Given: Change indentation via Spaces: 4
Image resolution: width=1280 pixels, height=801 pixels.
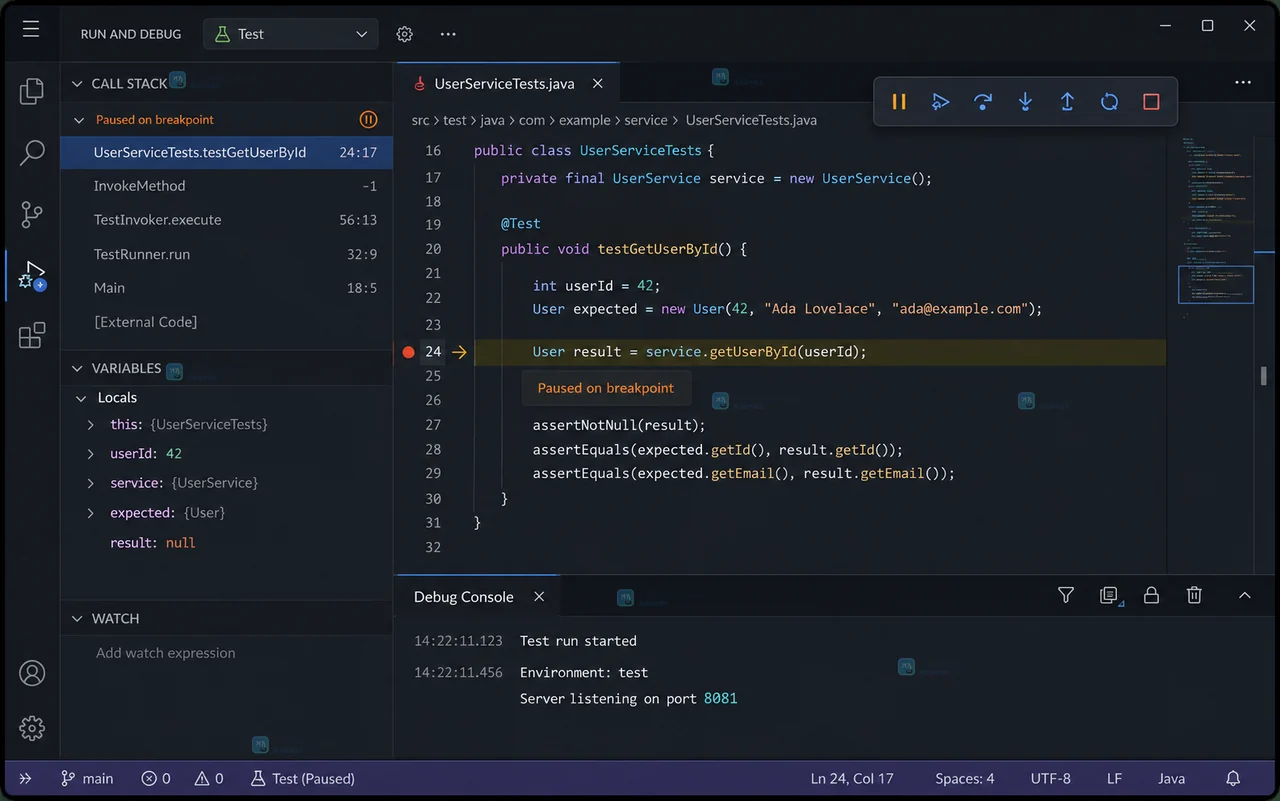Looking at the screenshot, I should coord(965,778).
